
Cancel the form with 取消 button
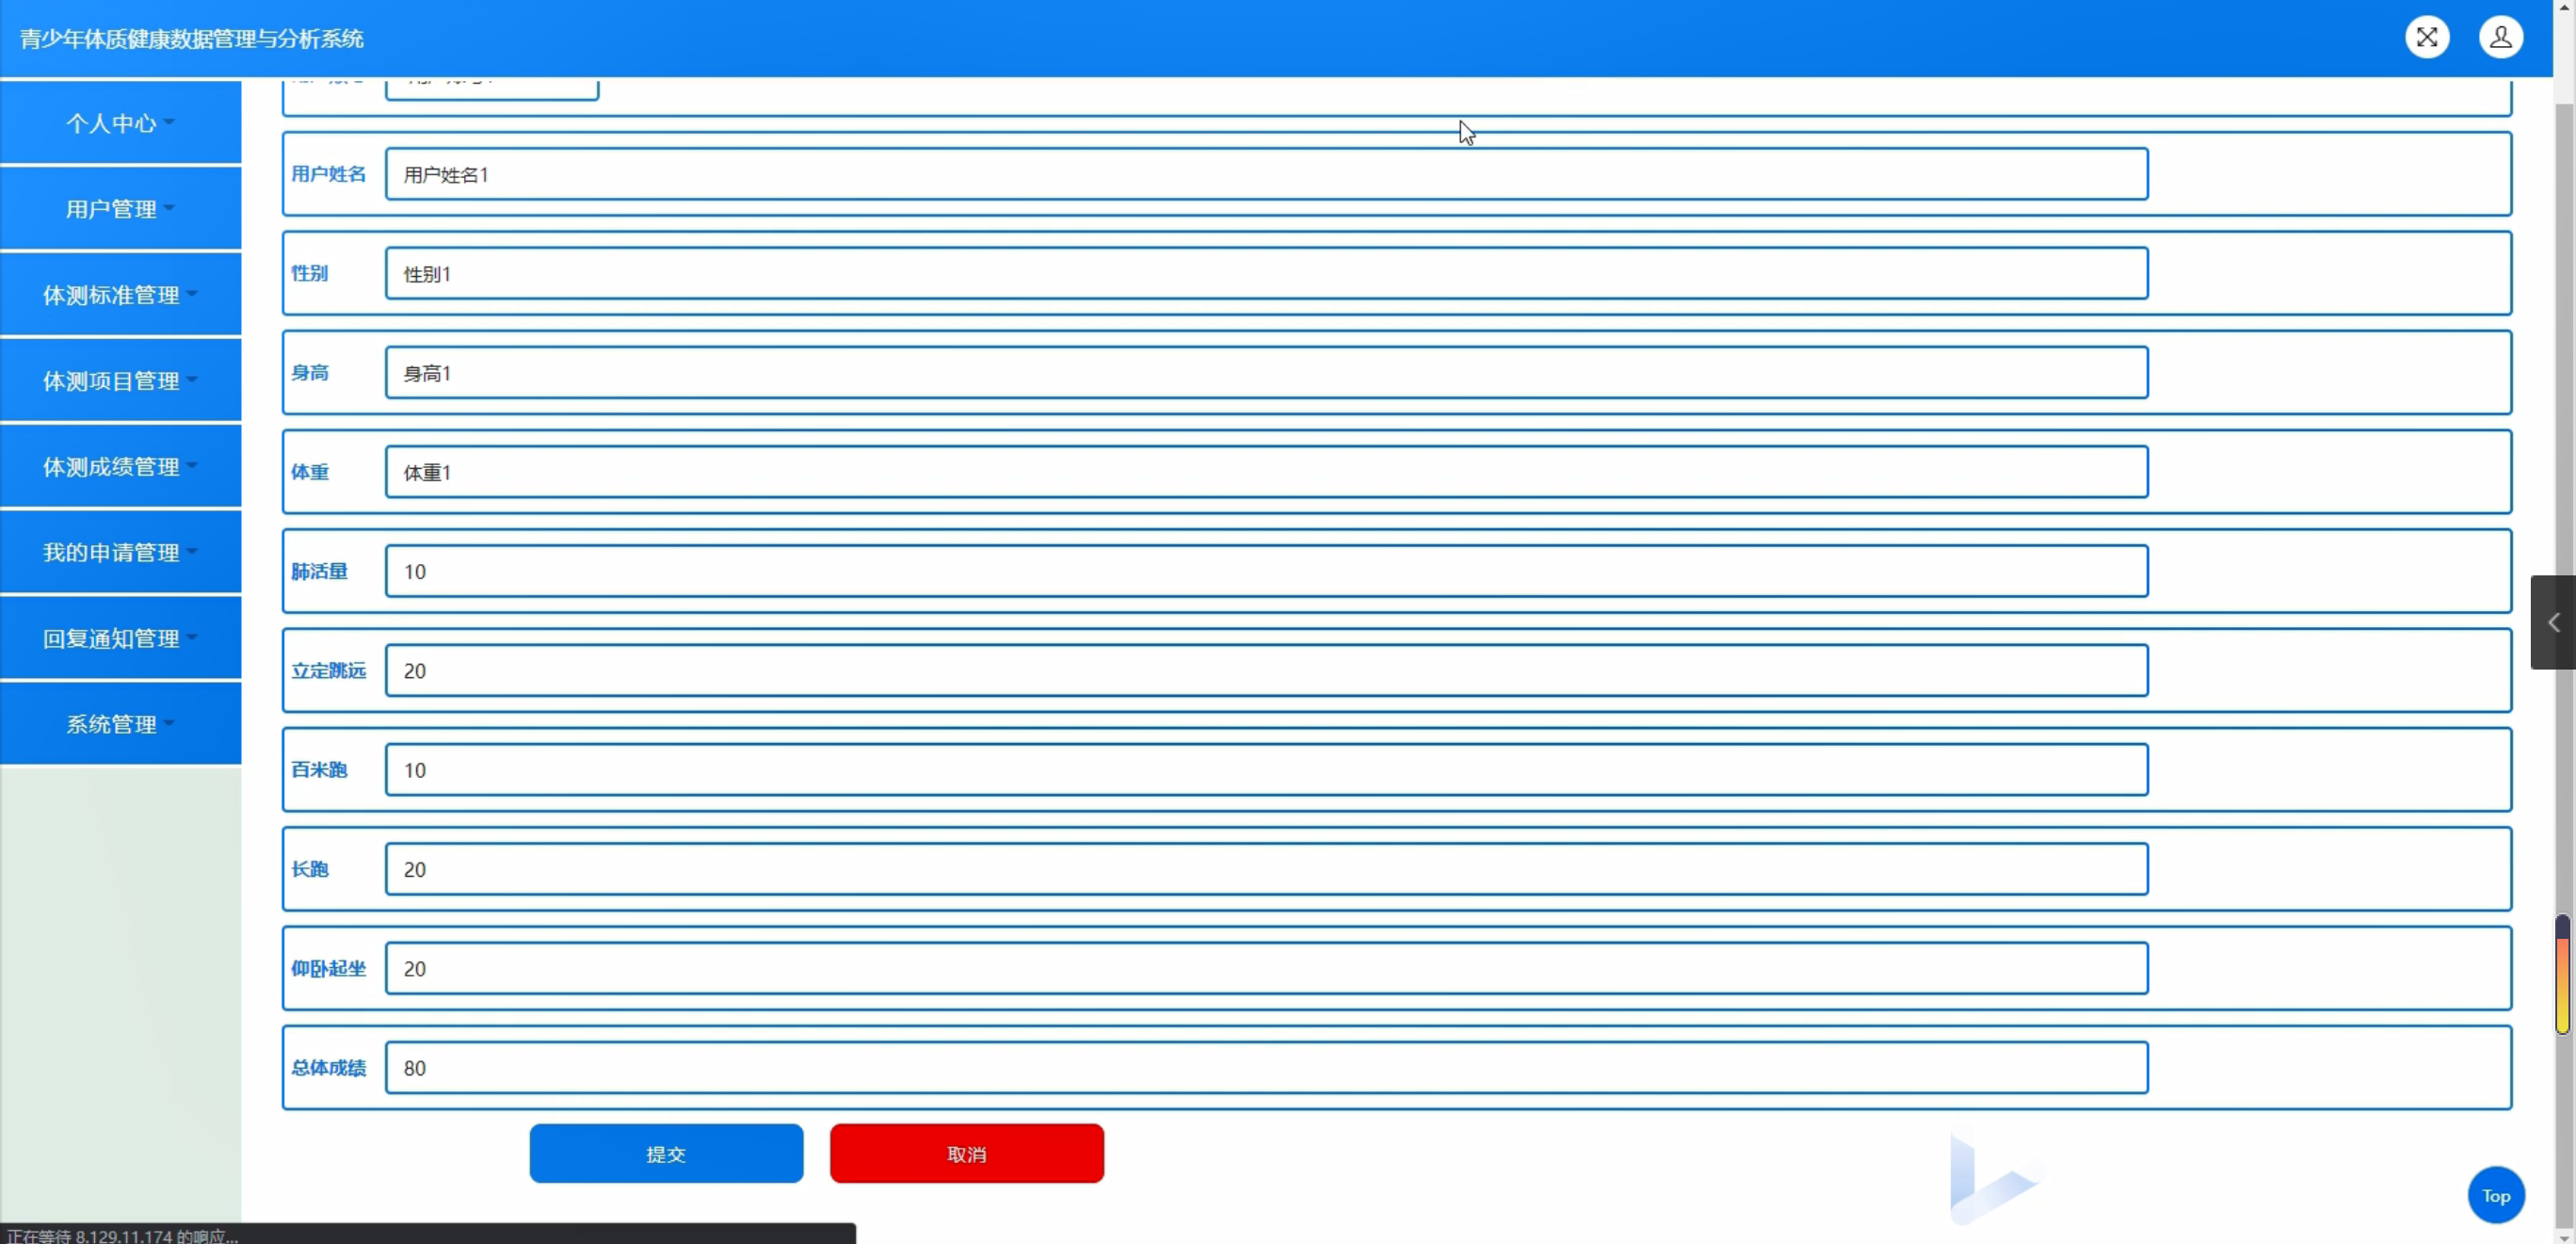[x=966, y=1154]
